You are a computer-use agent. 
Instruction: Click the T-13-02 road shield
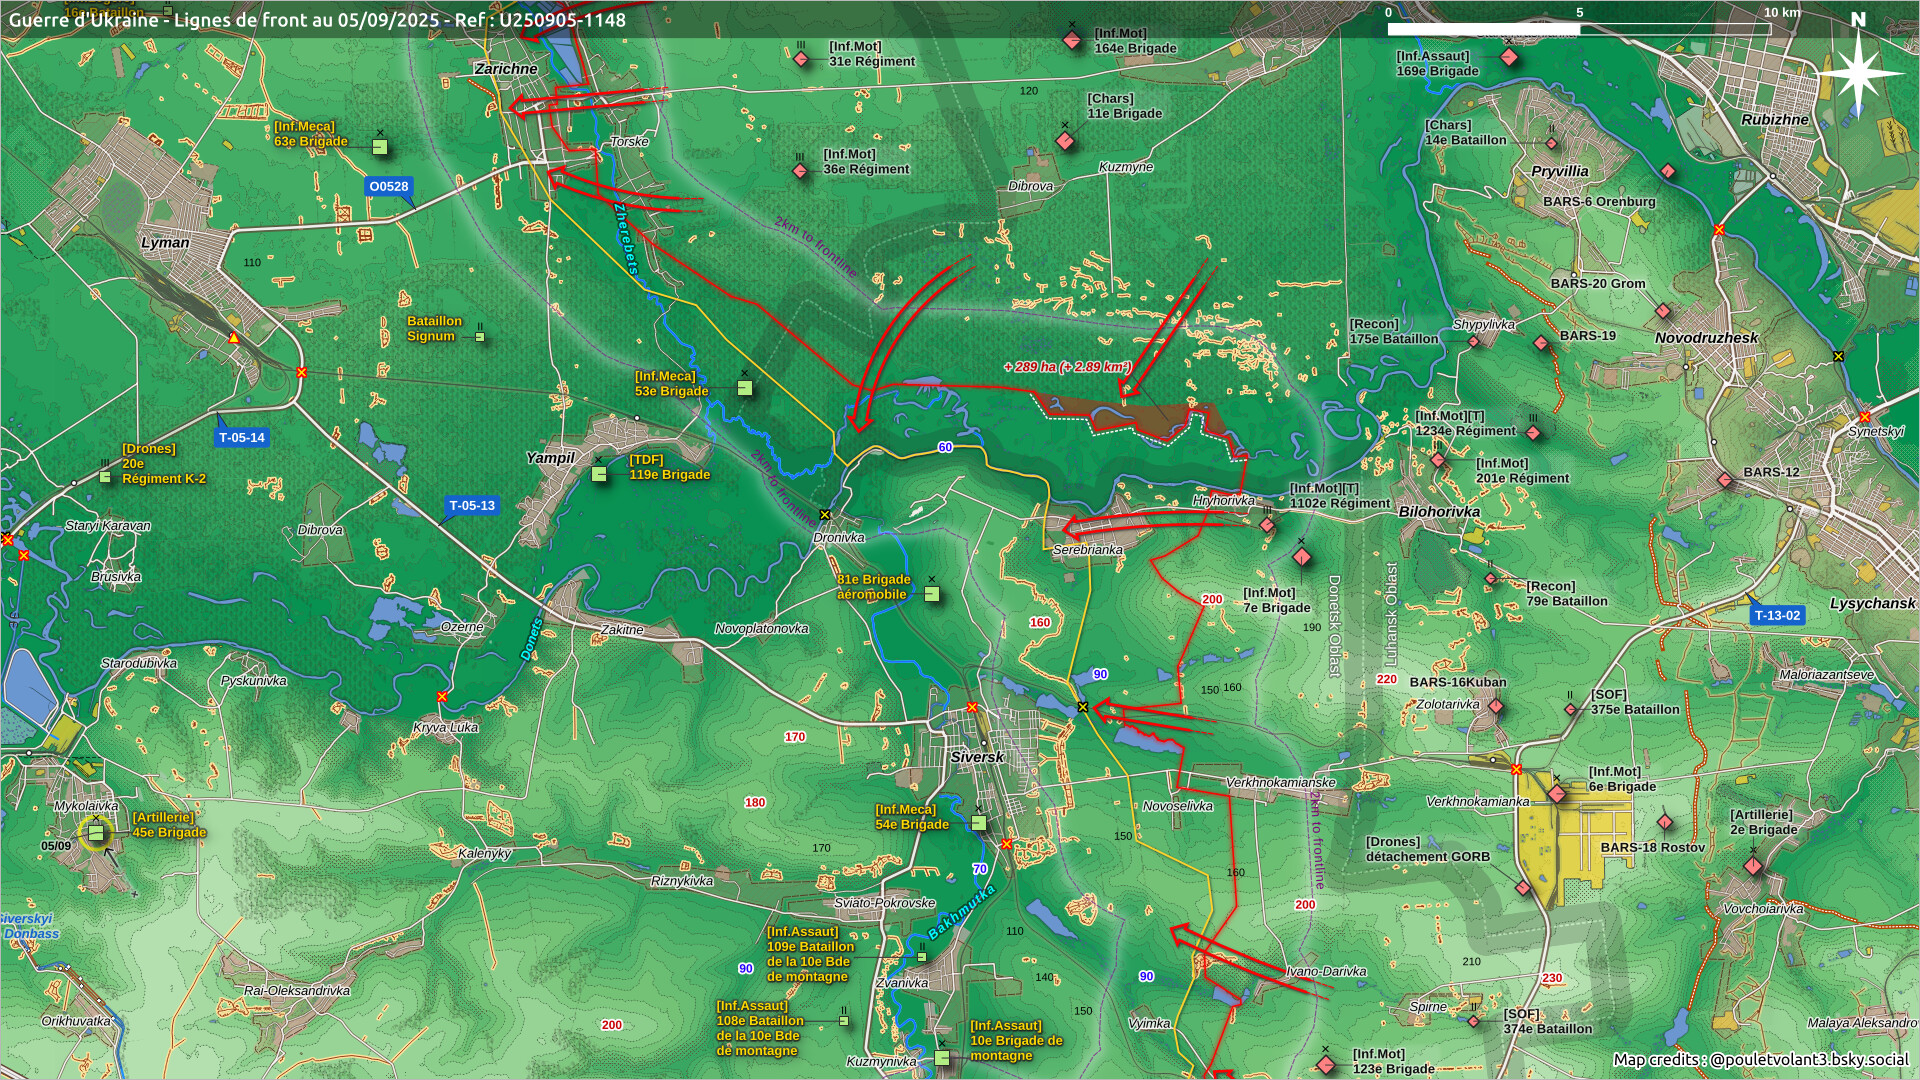pos(1777,616)
